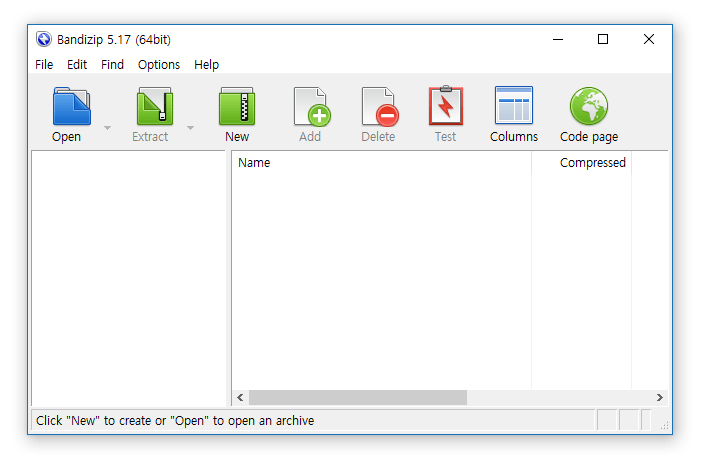
Task: Click the horizontal scrollbar thumb
Action: tap(358, 398)
